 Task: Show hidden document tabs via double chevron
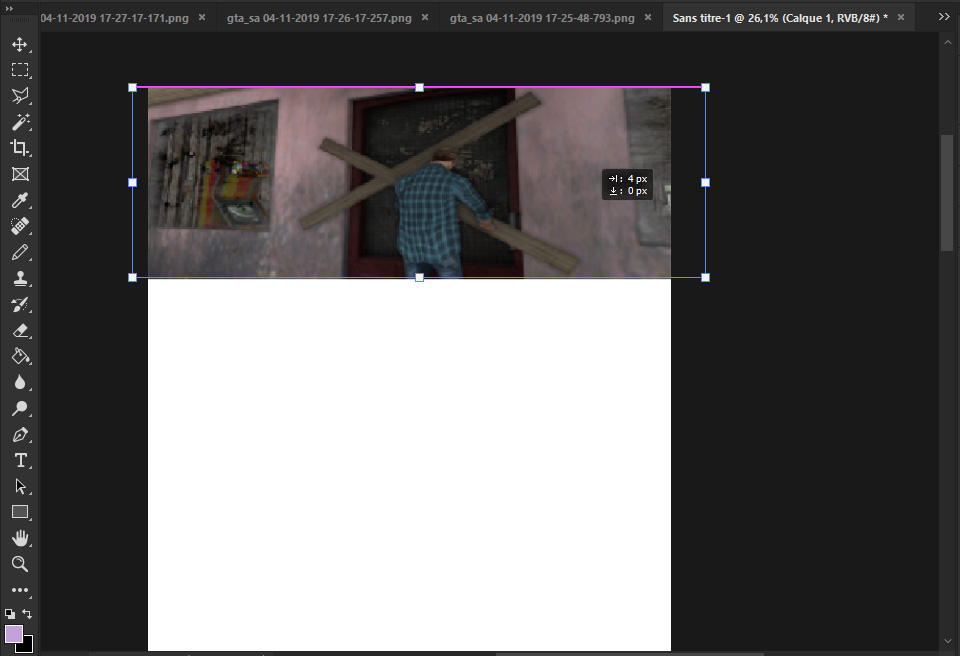[x=944, y=17]
